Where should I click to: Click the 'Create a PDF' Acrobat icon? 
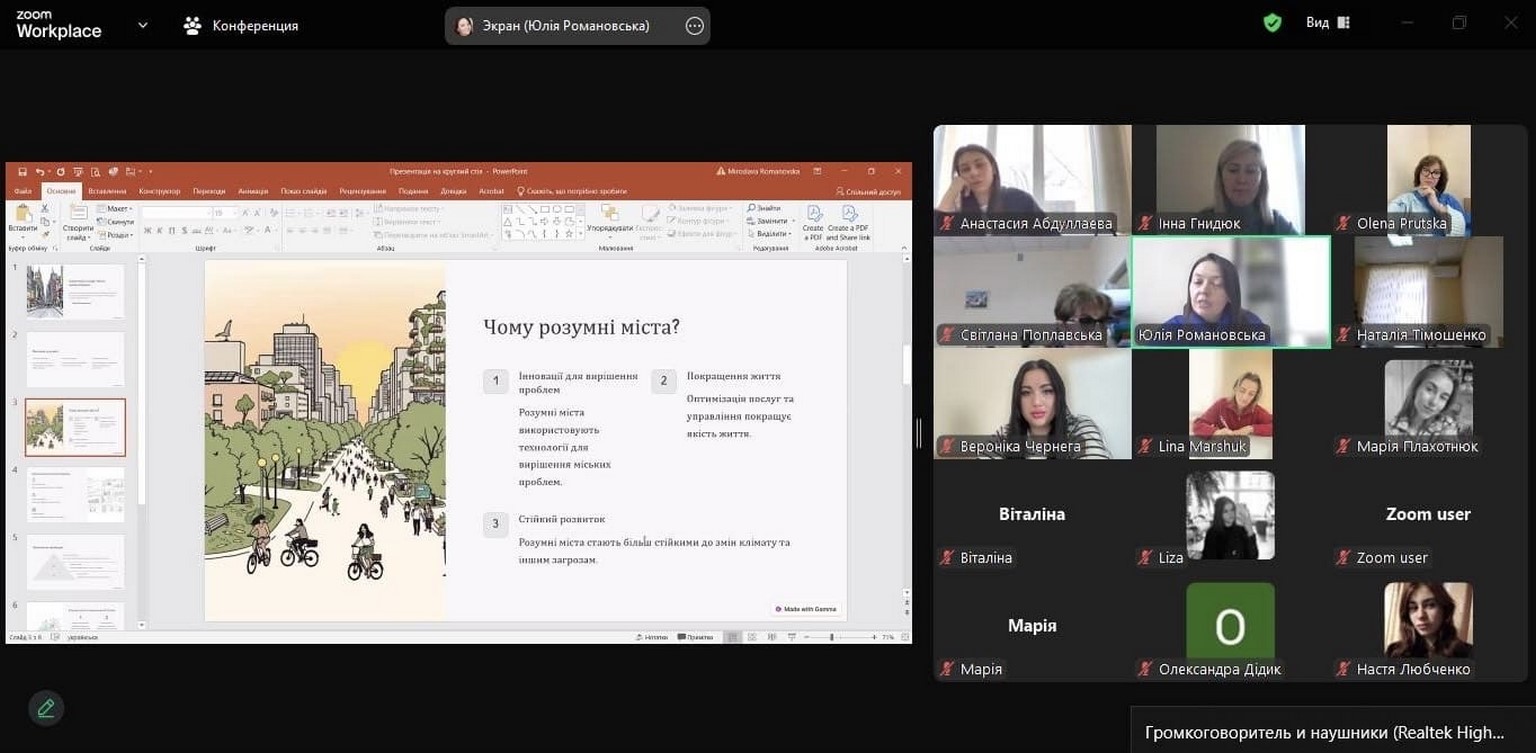point(813,218)
